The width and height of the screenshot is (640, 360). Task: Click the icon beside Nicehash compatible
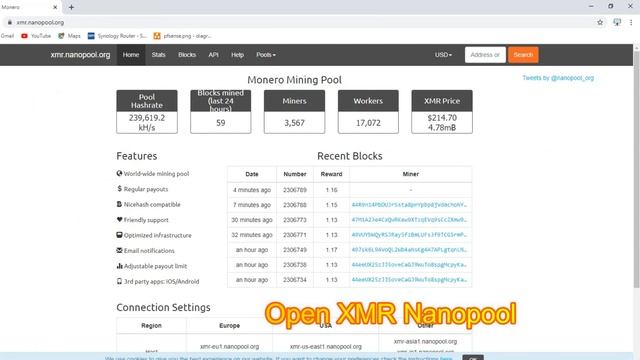coord(119,204)
